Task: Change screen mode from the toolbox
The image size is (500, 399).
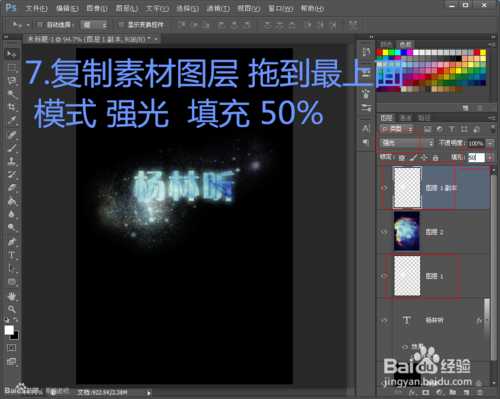Action: (12, 362)
